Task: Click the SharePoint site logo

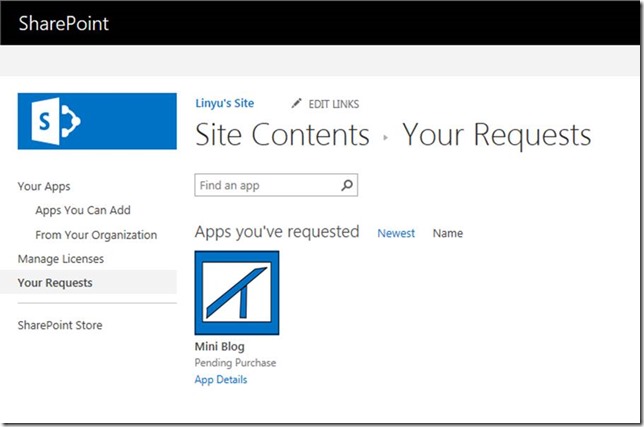Action: pos(97,121)
